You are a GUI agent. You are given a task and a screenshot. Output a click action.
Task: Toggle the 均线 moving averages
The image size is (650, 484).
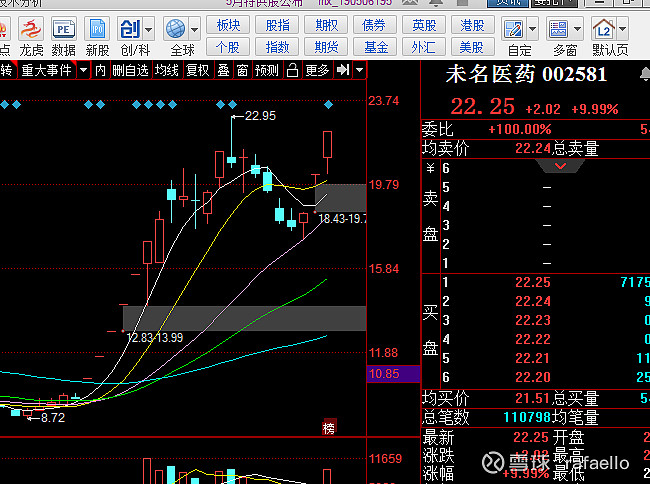point(167,70)
